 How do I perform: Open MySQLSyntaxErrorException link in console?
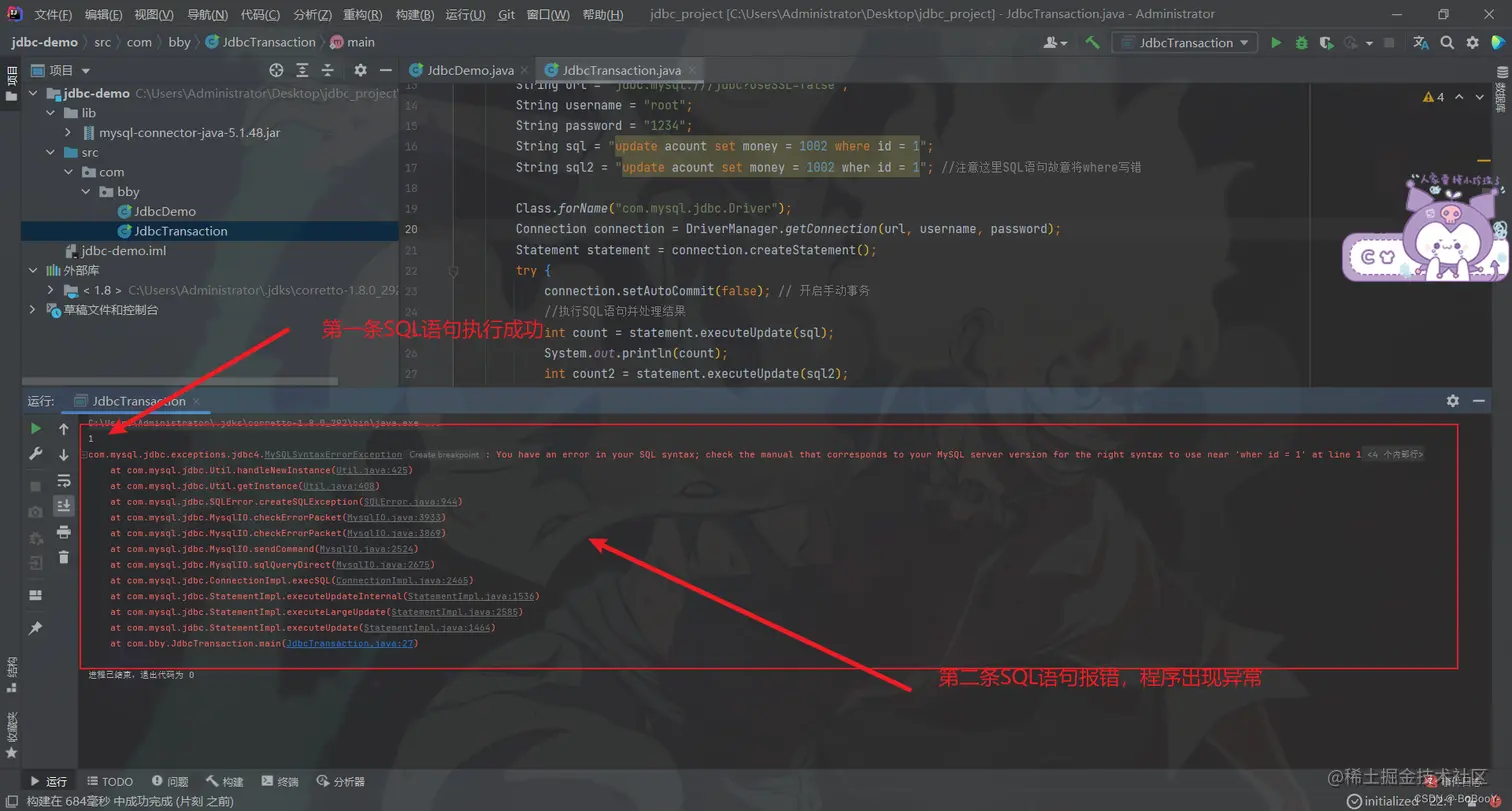333,454
